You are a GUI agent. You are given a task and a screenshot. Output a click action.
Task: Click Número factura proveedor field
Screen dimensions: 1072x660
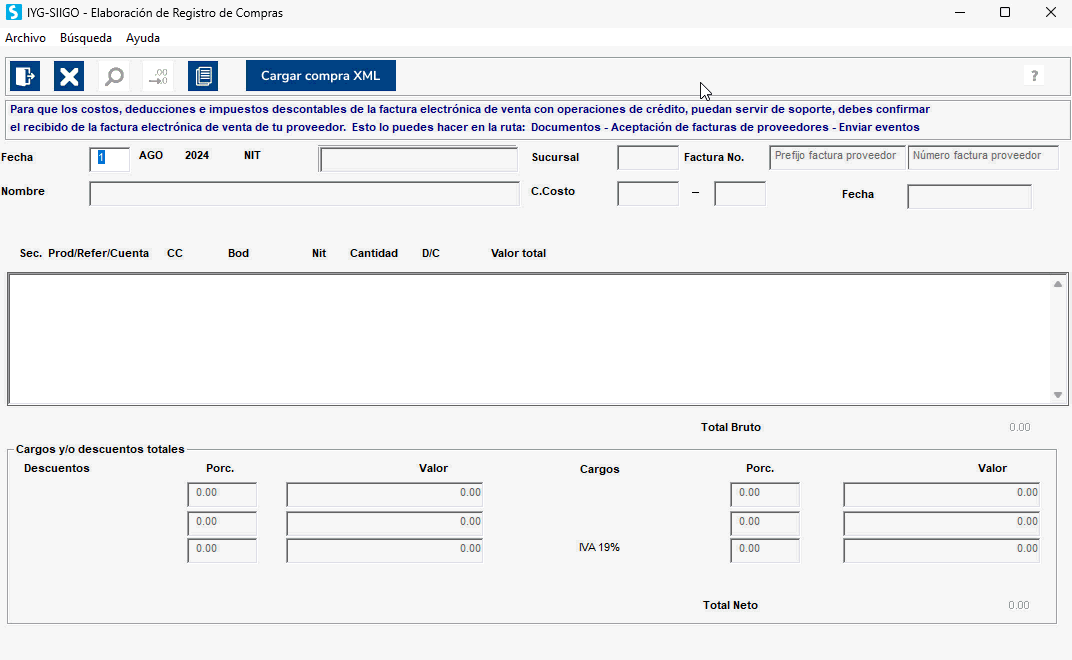click(983, 157)
